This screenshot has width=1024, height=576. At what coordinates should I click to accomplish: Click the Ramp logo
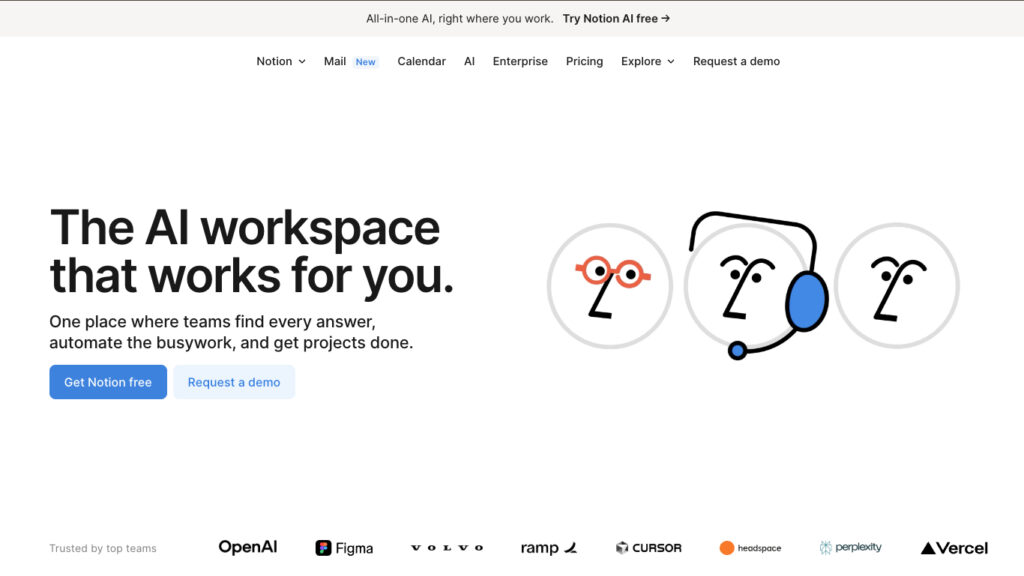pos(548,547)
